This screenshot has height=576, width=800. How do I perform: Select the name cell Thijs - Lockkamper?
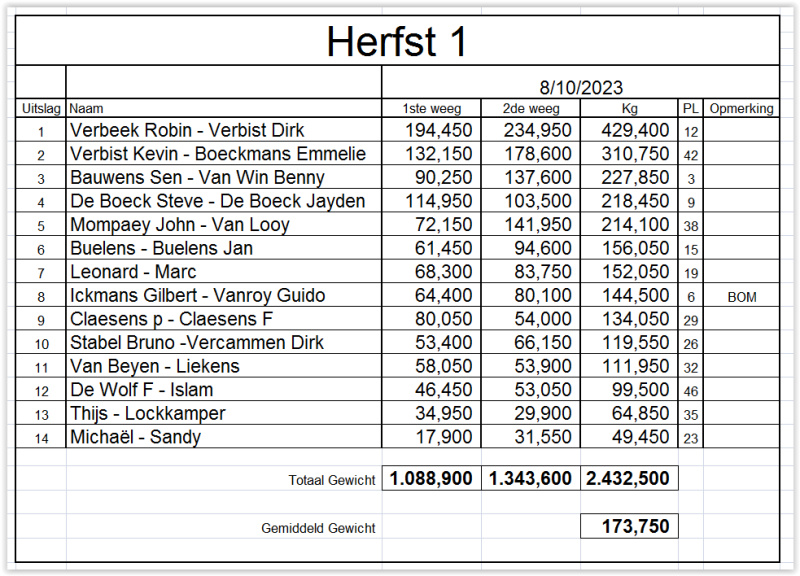click(x=148, y=414)
